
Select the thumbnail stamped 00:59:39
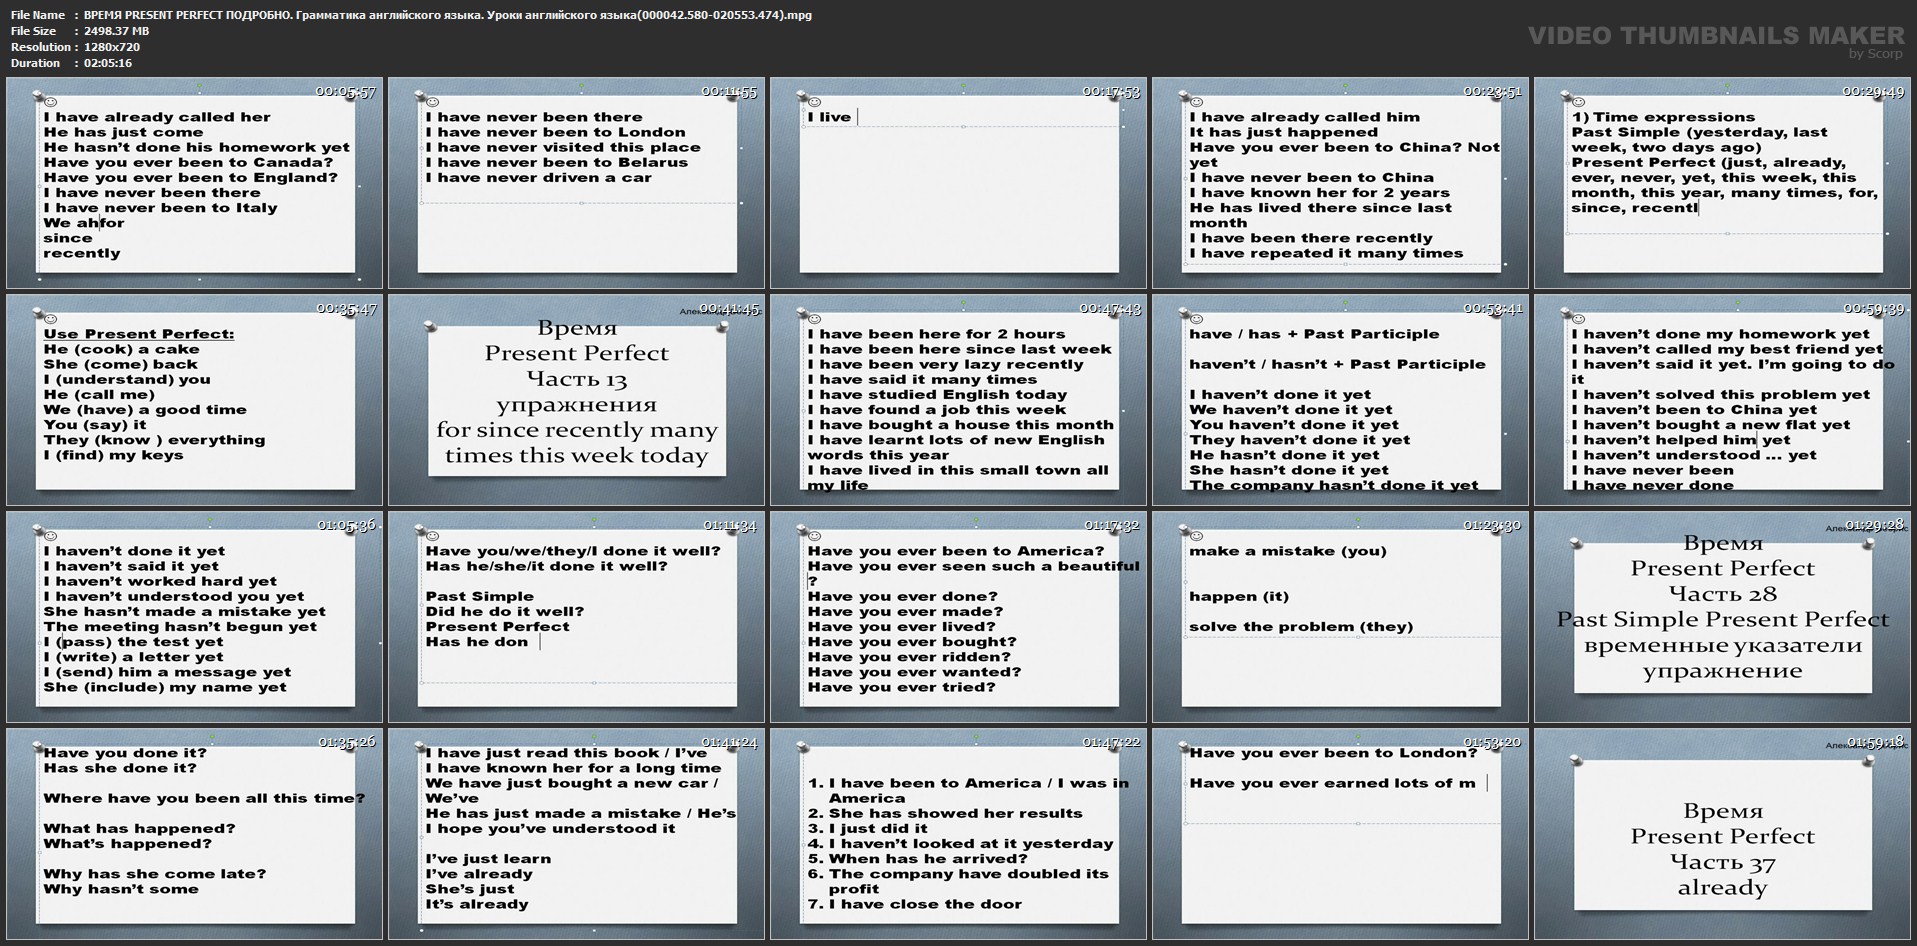(x=1722, y=400)
